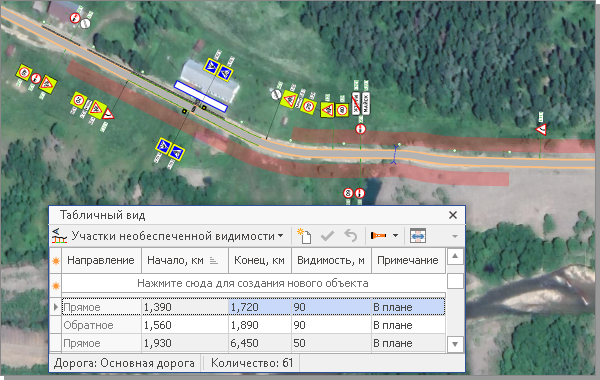Click 'Нажмите сюда для создания нового объекта' row
Image resolution: width=600 pixels, height=380 pixels.
(253, 284)
